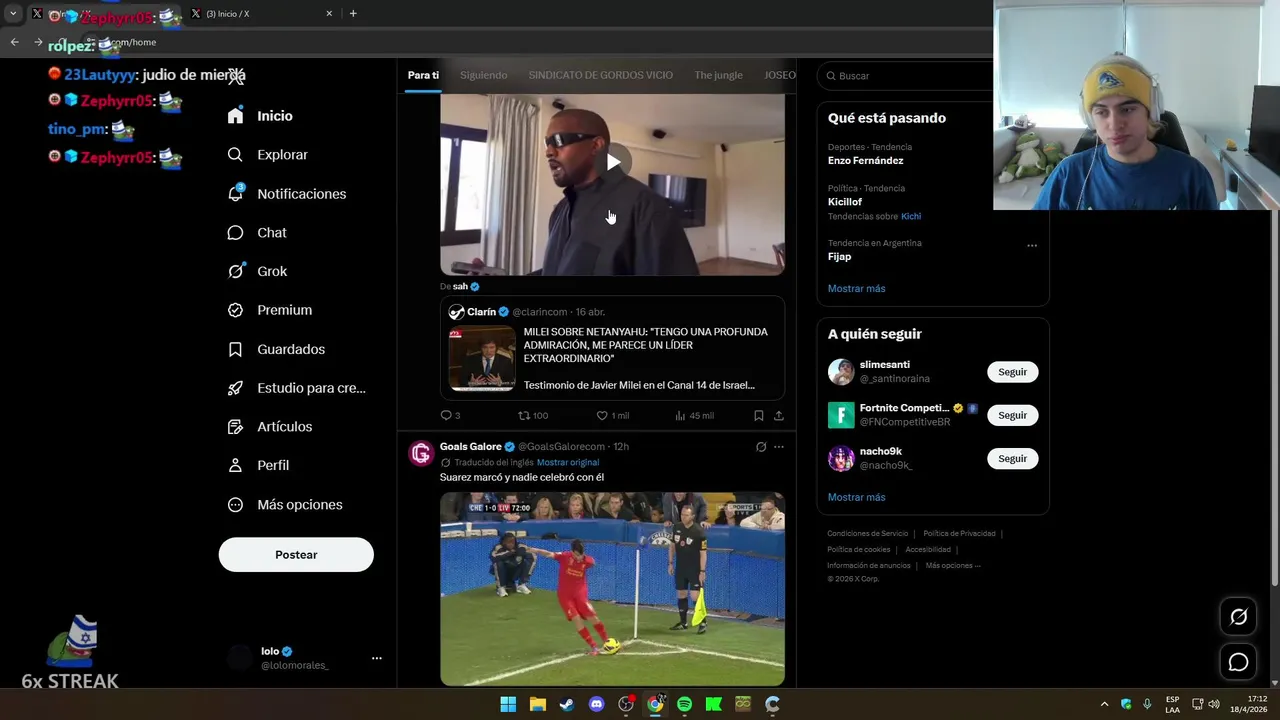Open new browser tab with plus button
Screen dimensions: 1280x720
(353, 14)
